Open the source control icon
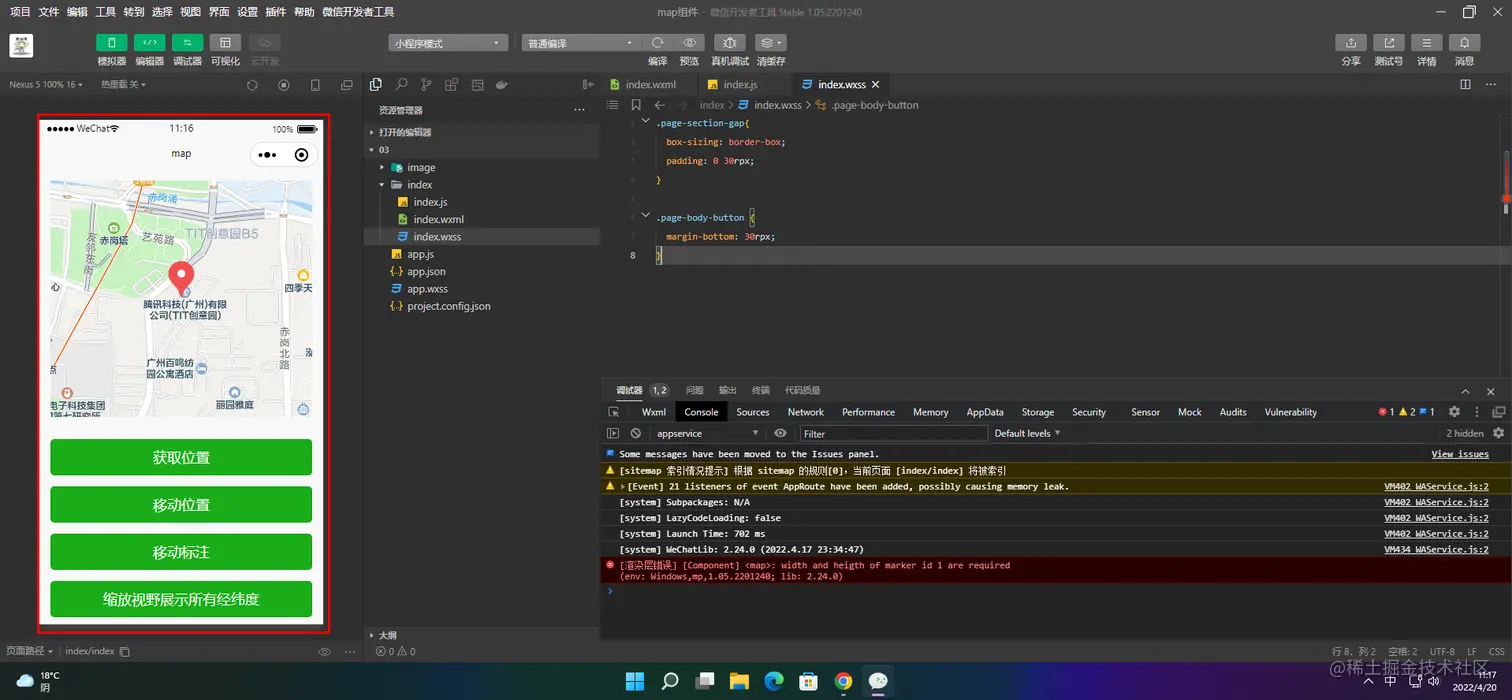Image resolution: width=1512 pixels, height=700 pixels. tap(426, 85)
